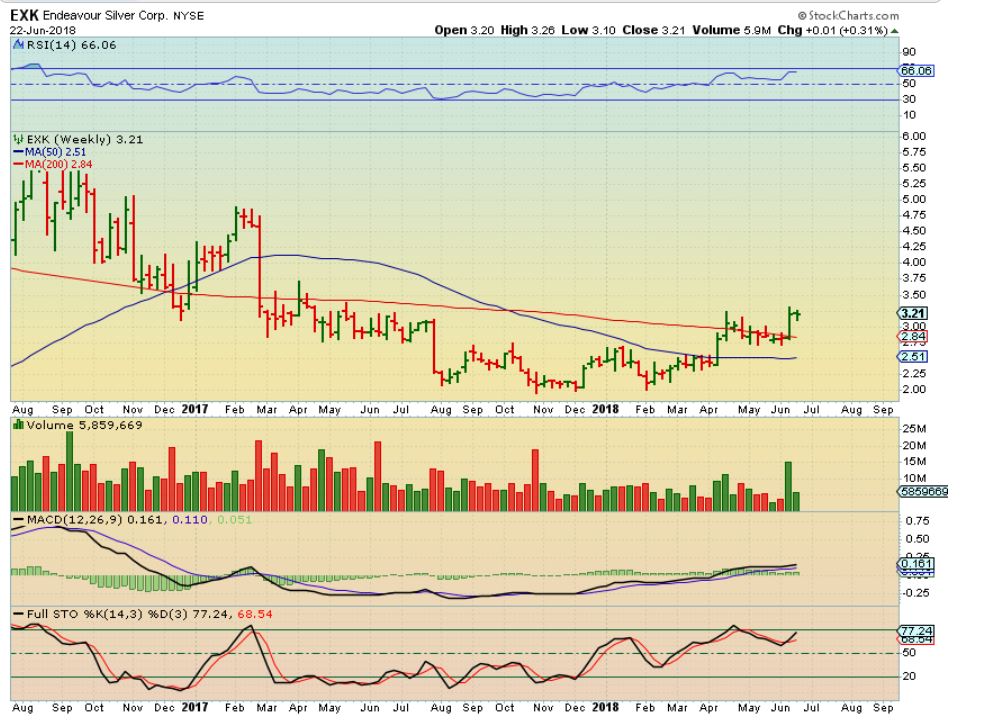Click the green 0.051 MACD histogram value
The width and height of the screenshot is (982, 720).
(x=235, y=520)
